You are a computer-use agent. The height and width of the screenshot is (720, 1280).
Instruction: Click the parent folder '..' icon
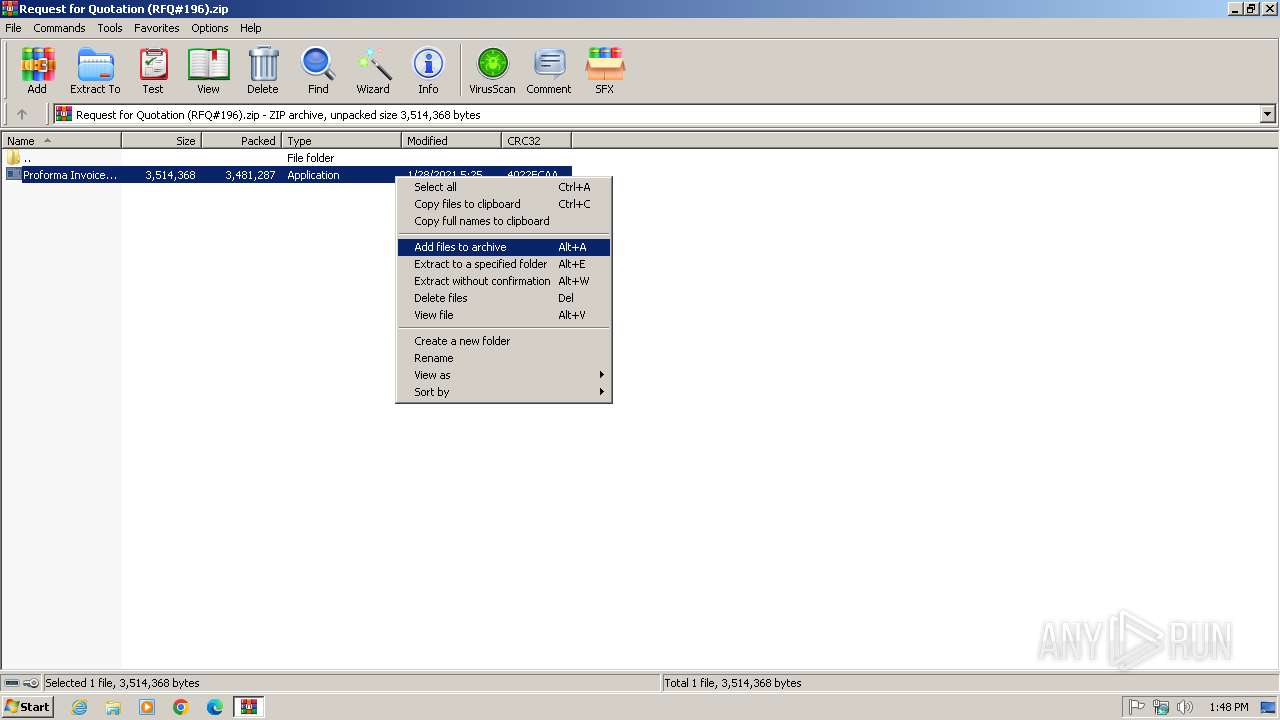pos(13,158)
